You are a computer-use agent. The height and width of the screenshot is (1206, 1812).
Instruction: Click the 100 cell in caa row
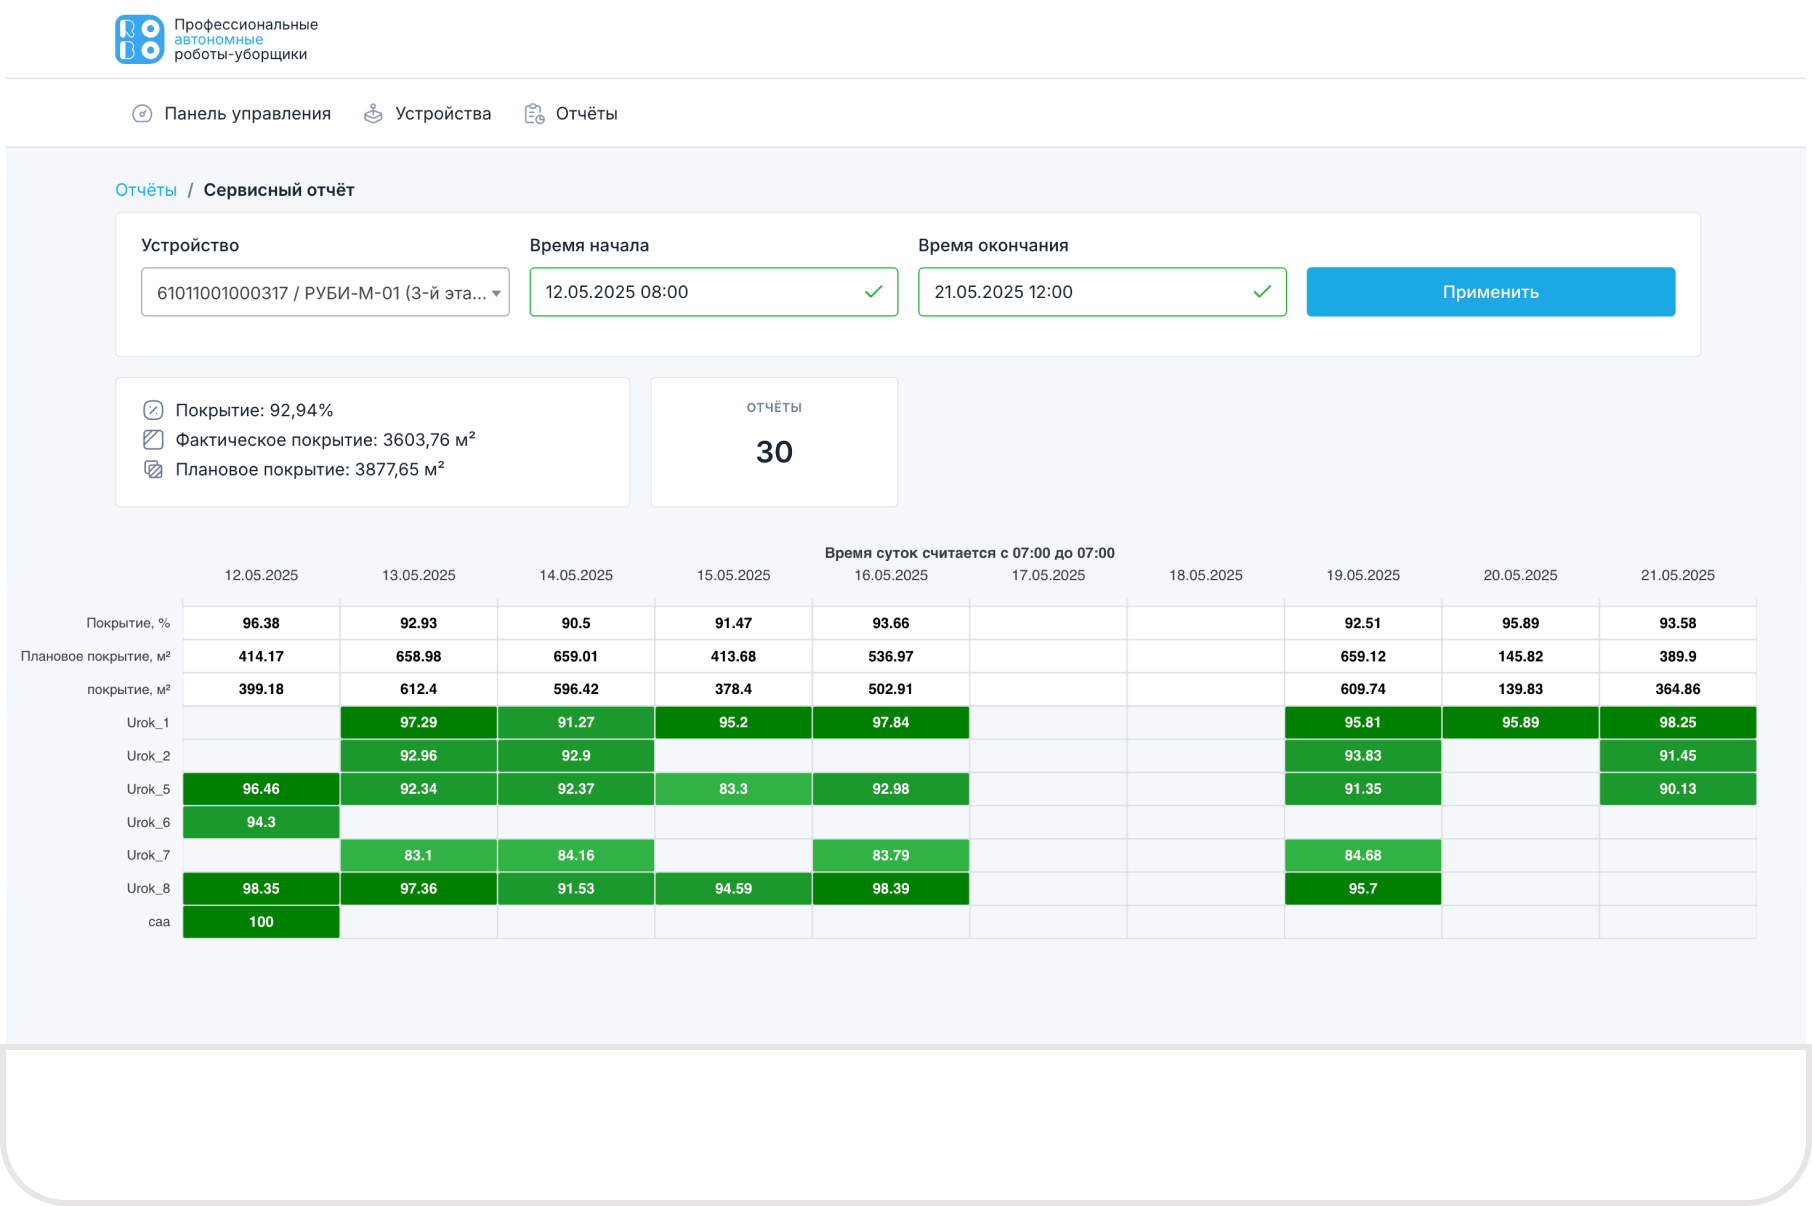pyautogui.click(x=261, y=922)
